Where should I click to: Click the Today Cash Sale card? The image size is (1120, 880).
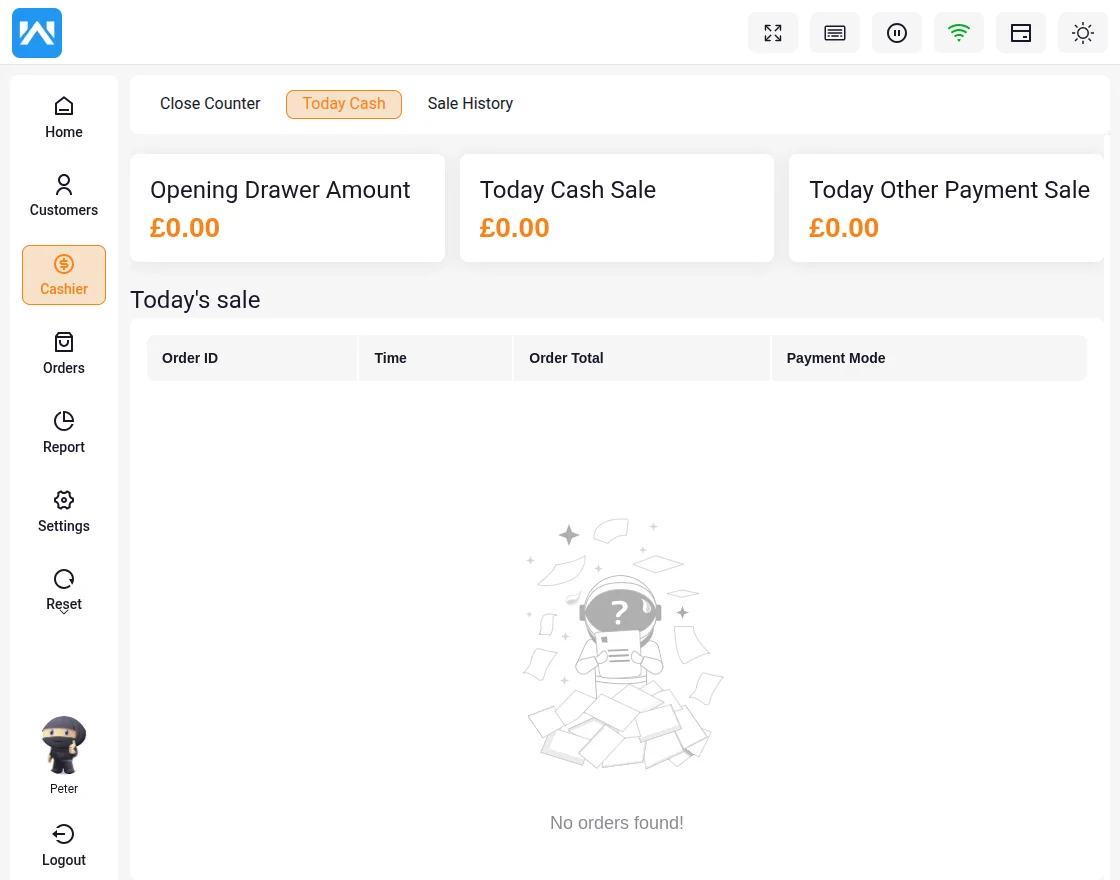pyautogui.click(x=616, y=208)
